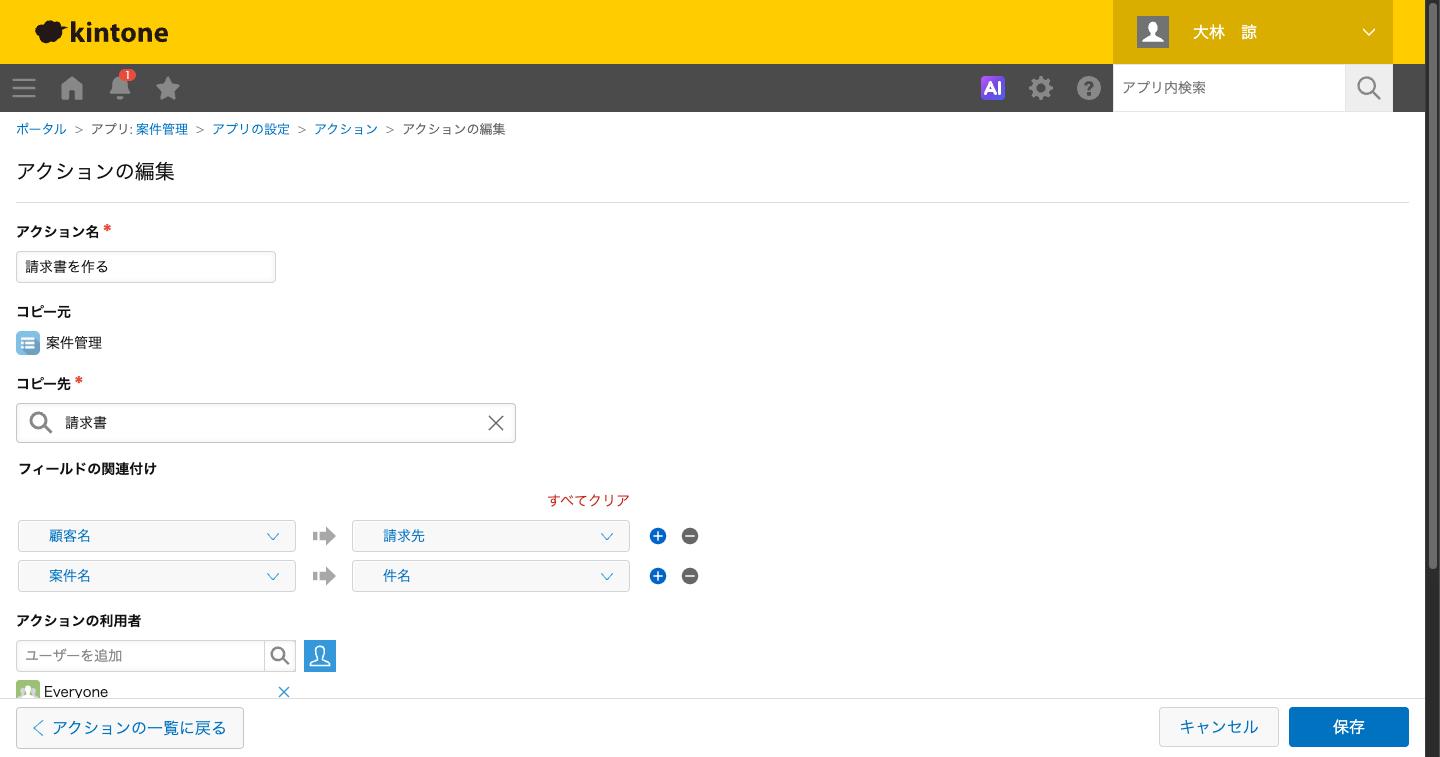The width and height of the screenshot is (1440, 757).
Task: Search users with the magnifier button
Action: tap(280, 656)
